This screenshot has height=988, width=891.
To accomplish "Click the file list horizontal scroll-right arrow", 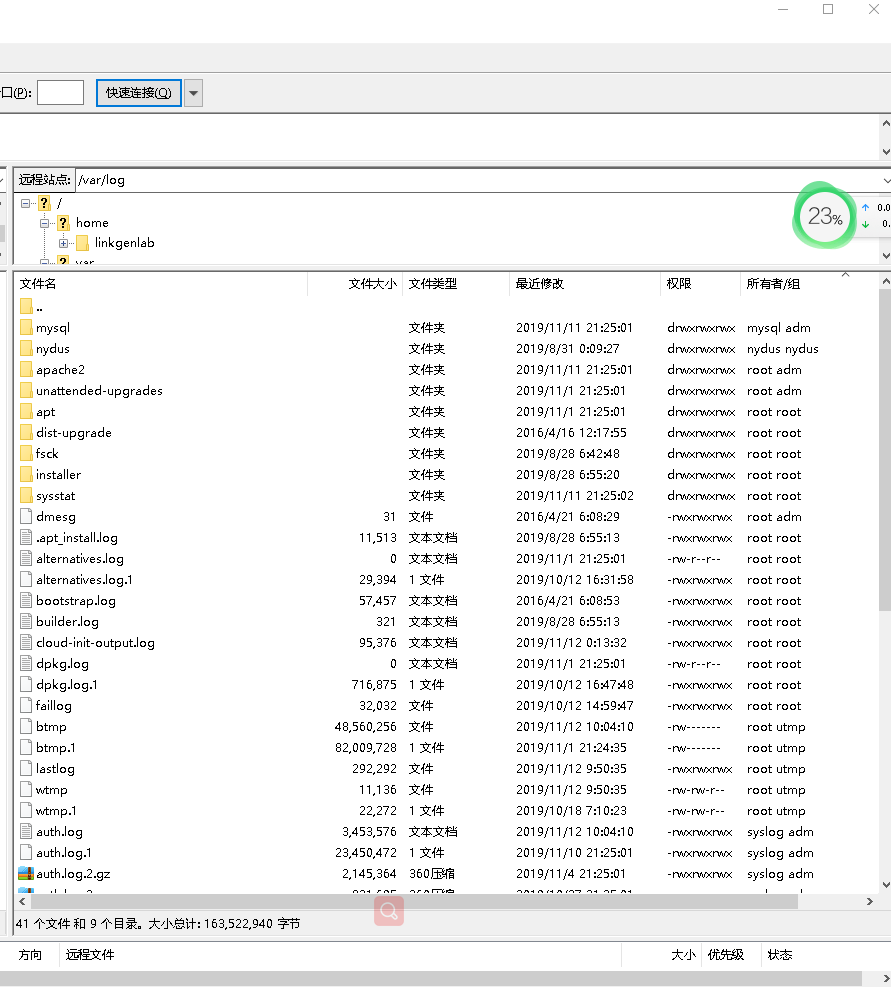I will 870,902.
